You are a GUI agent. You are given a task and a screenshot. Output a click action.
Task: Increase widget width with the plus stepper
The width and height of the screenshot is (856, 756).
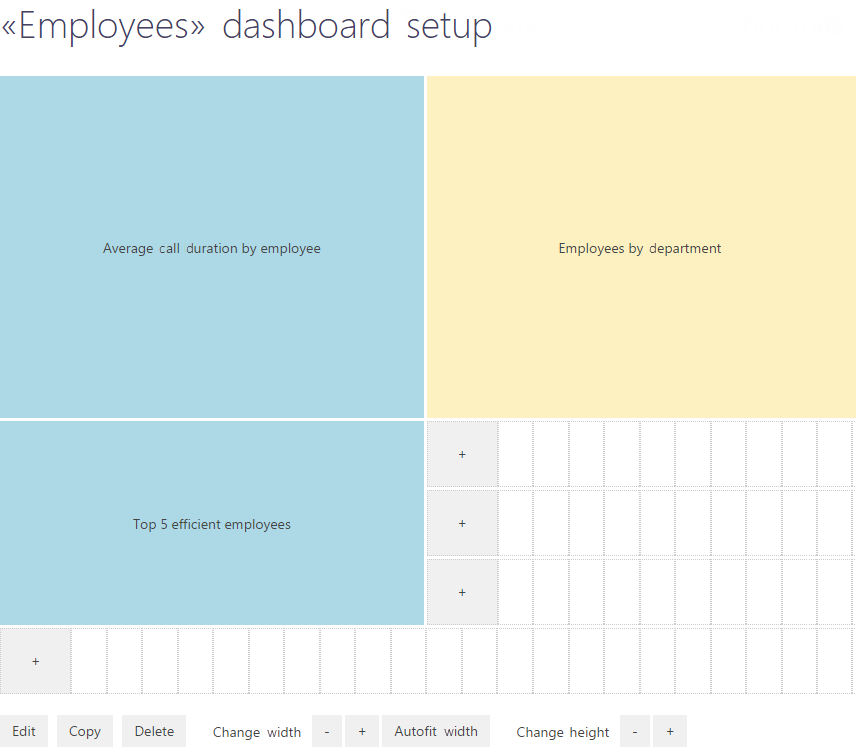pos(361,731)
